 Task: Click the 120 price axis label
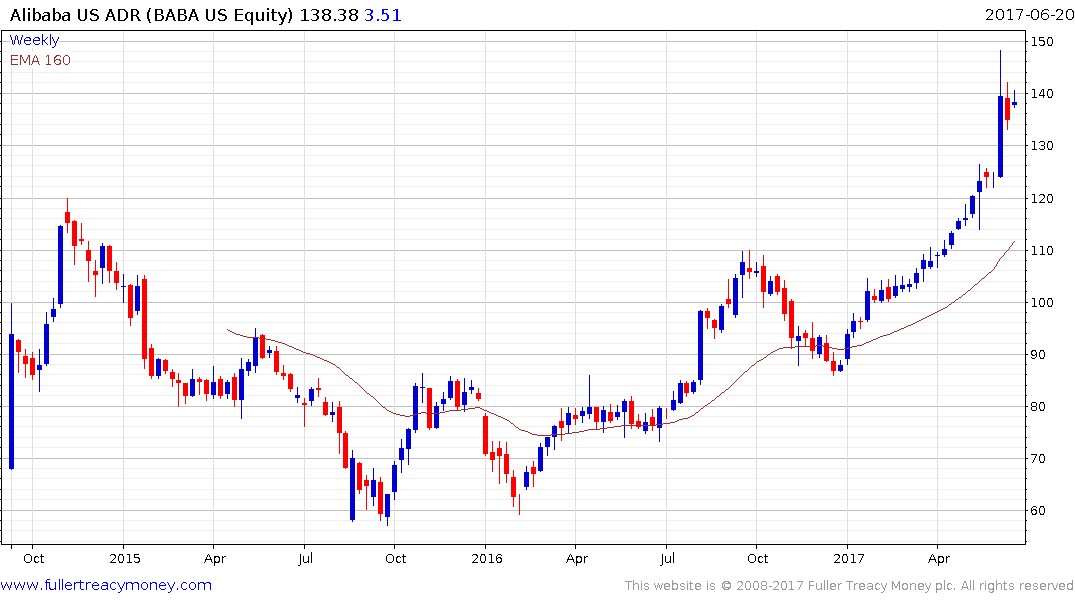point(1042,199)
